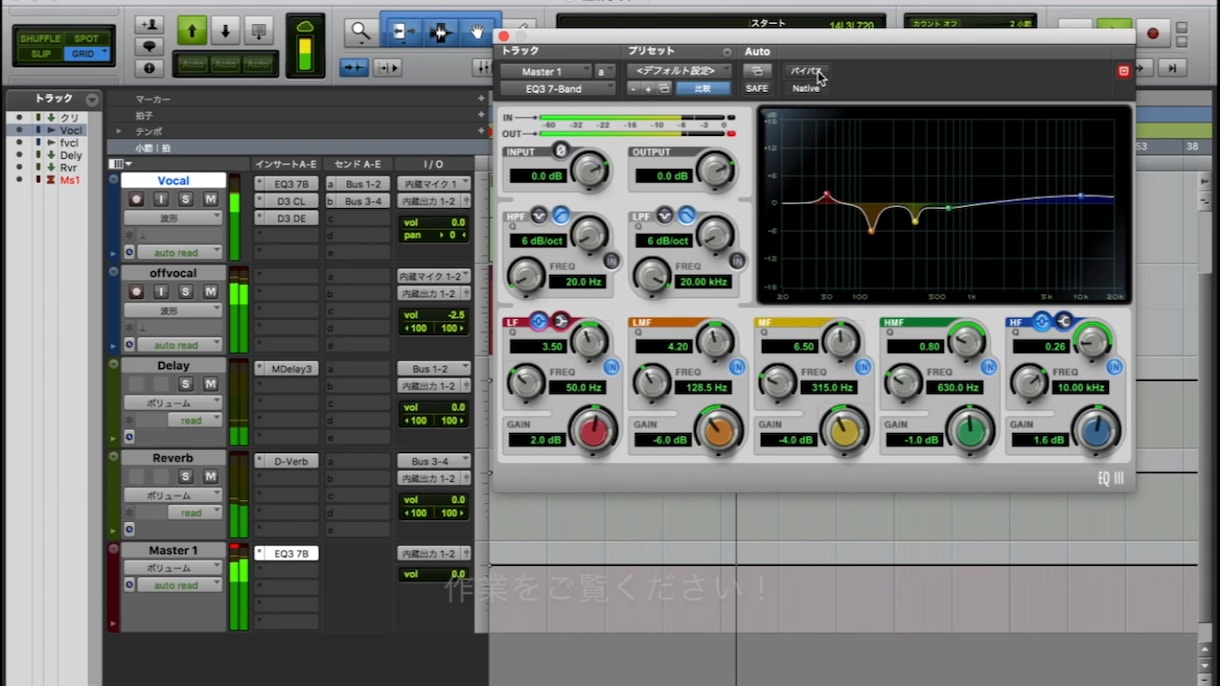
Task: Click the HF band shelf type icon
Action: (x=1063, y=321)
